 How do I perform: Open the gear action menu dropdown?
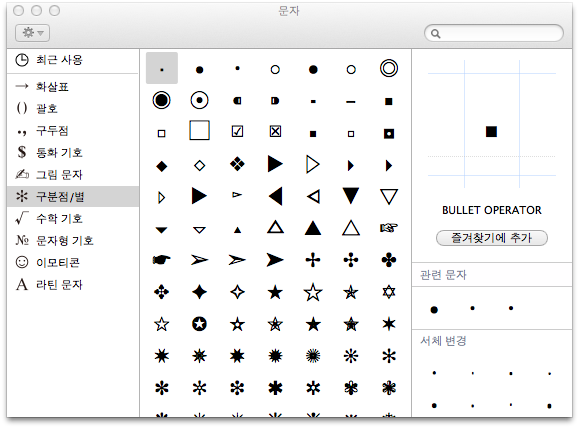tap(32, 33)
